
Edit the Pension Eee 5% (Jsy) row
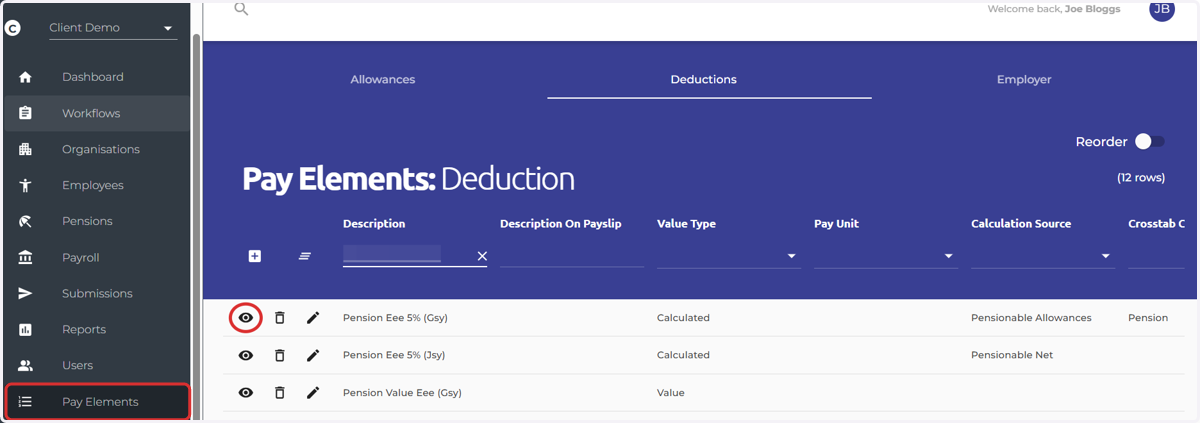click(x=313, y=355)
